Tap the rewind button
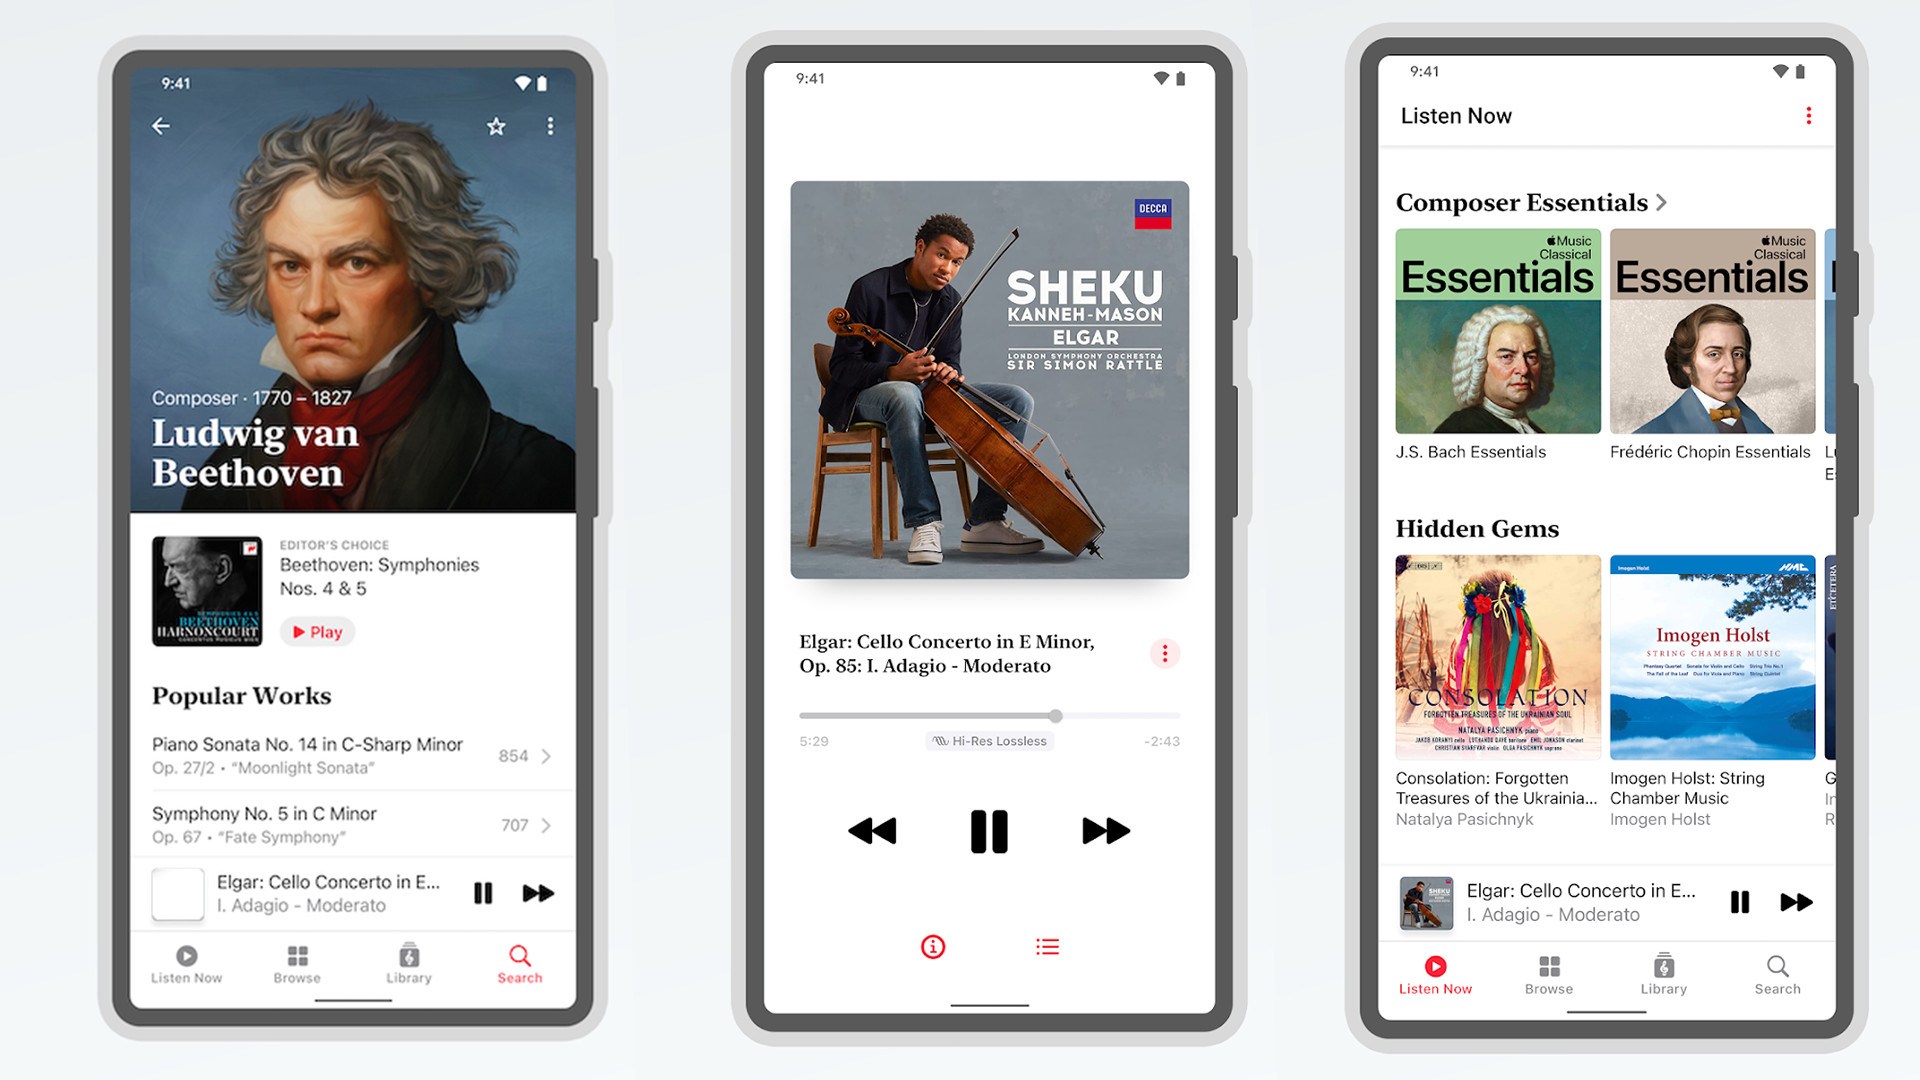 tap(872, 828)
